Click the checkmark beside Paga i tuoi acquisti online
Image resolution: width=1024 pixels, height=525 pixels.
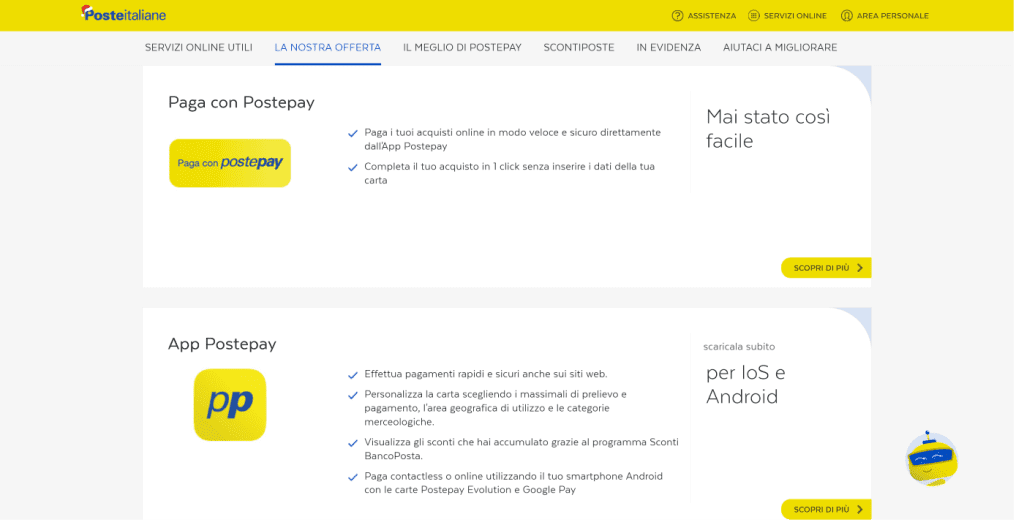(x=353, y=133)
